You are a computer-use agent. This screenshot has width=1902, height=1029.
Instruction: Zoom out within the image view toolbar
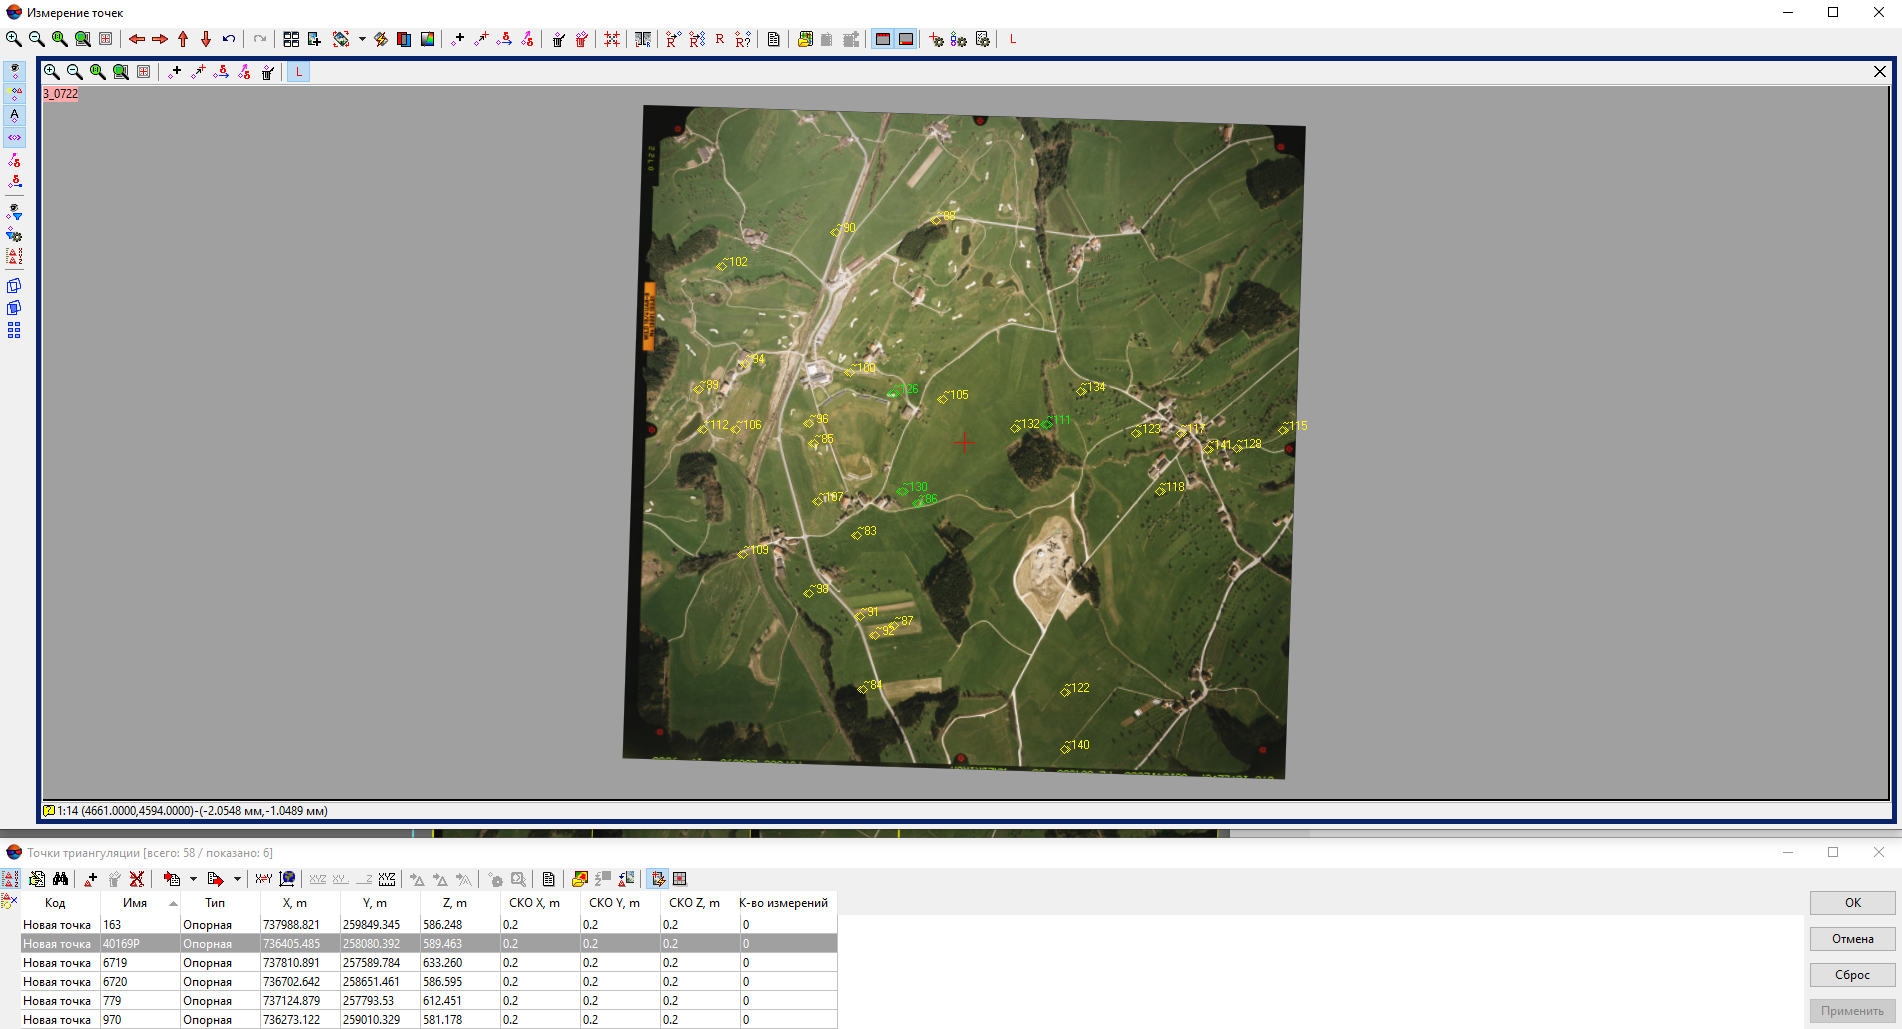[x=75, y=72]
